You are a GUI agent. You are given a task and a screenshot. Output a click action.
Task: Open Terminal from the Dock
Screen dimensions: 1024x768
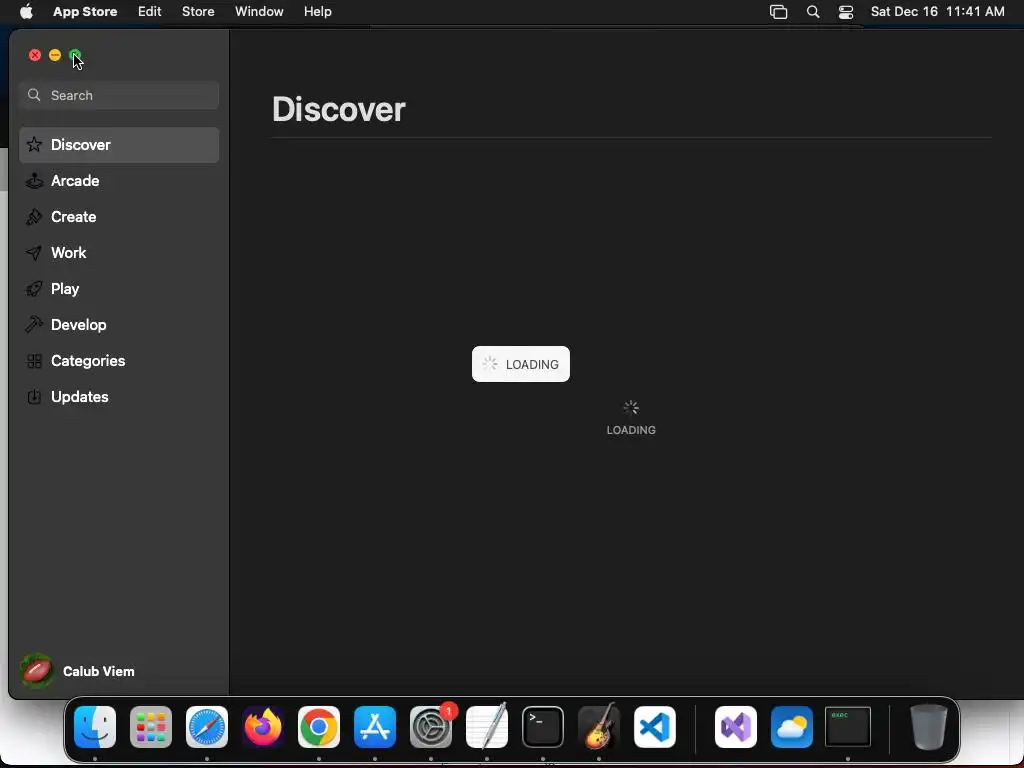[543, 727]
